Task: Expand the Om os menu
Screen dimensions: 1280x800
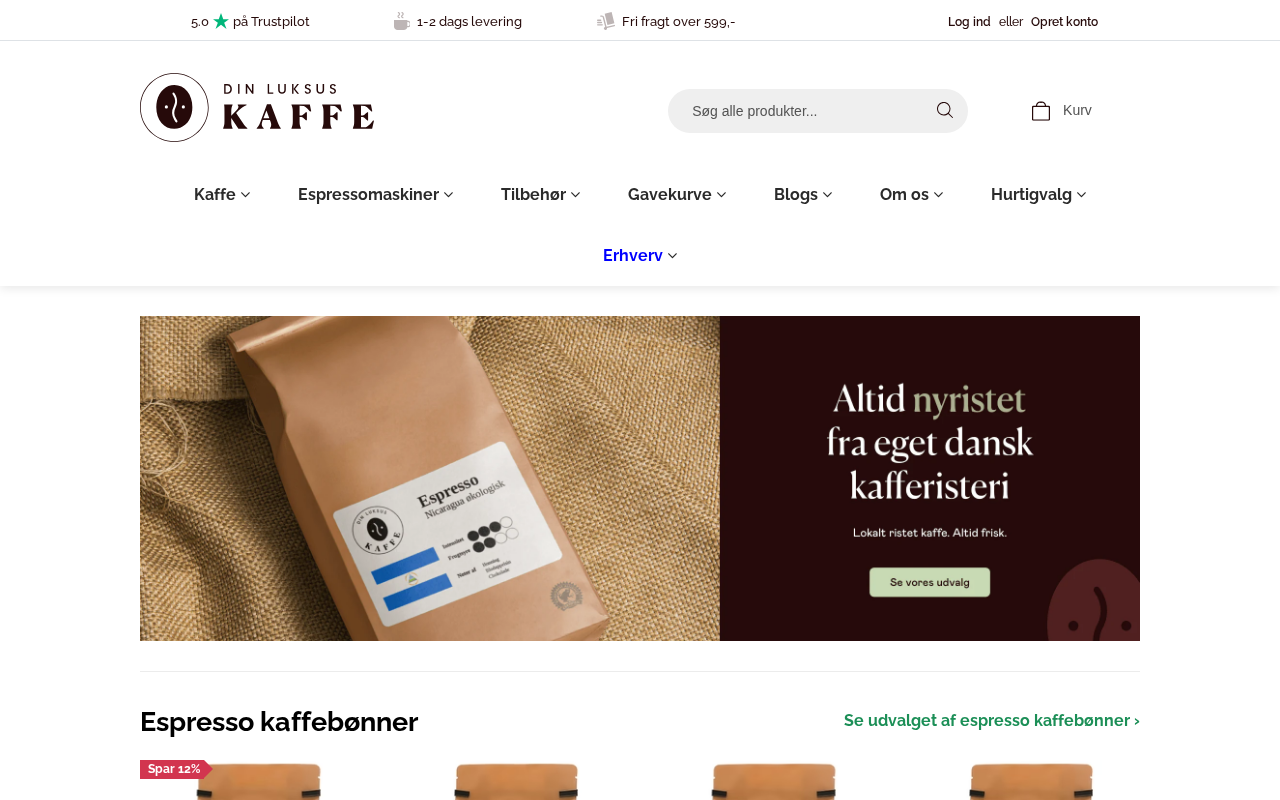Action: tap(912, 195)
